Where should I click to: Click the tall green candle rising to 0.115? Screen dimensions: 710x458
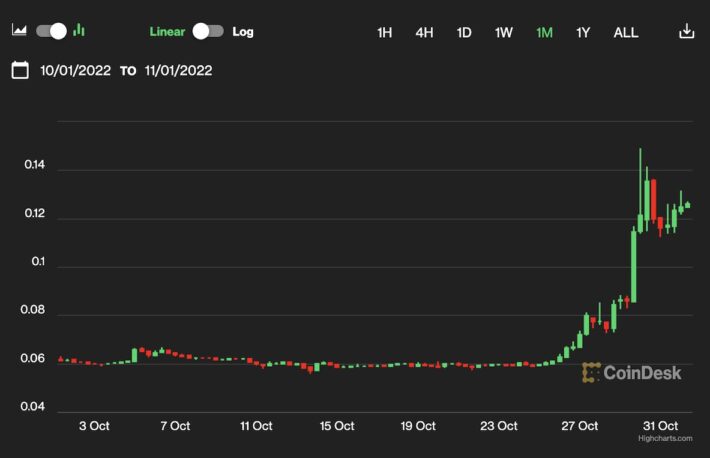pos(633,266)
